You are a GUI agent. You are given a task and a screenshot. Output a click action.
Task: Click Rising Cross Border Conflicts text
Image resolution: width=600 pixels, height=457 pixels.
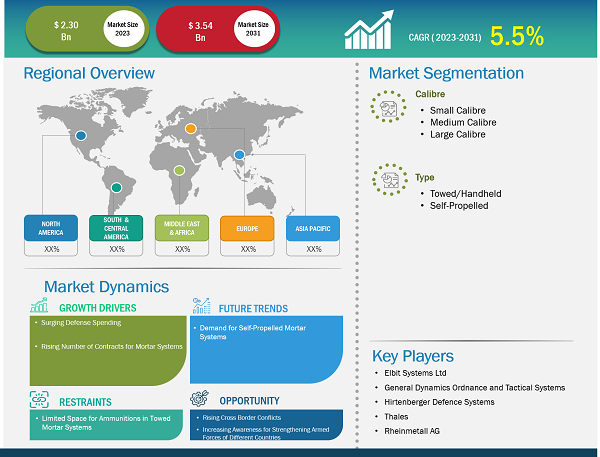[x=241, y=418]
